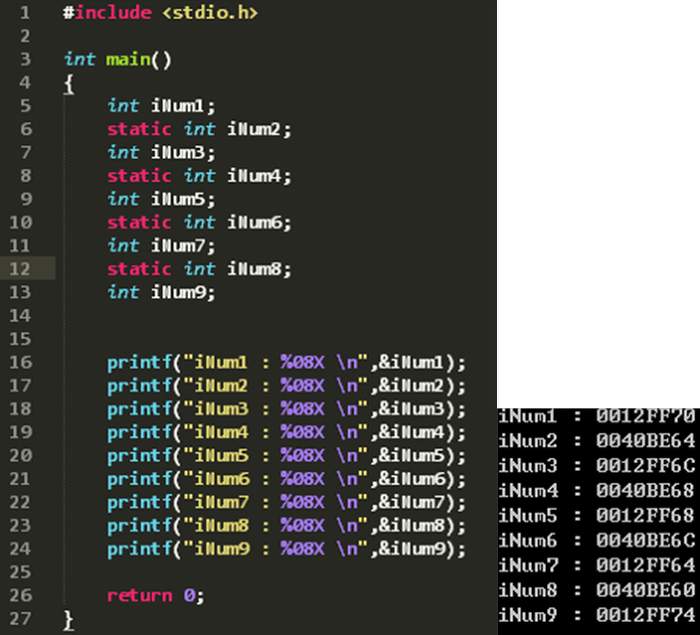
Task: Click the printf line for &iNum2
Action: click(x=286, y=385)
